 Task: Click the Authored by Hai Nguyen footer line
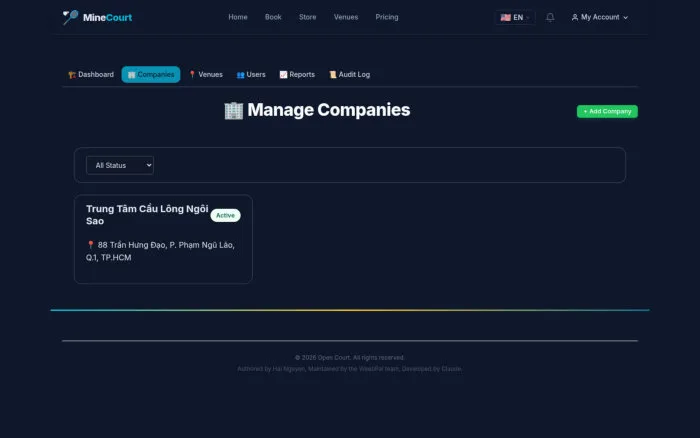(350, 369)
